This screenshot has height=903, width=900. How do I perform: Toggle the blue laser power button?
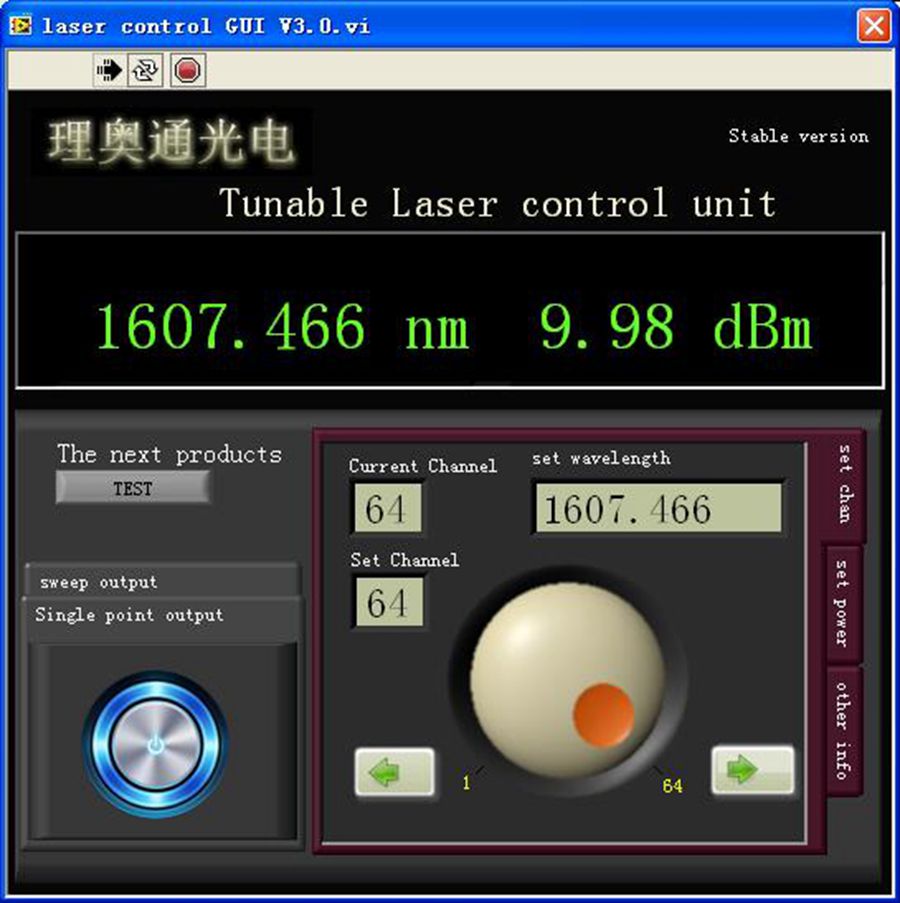pyautogui.click(x=154, y=744)
